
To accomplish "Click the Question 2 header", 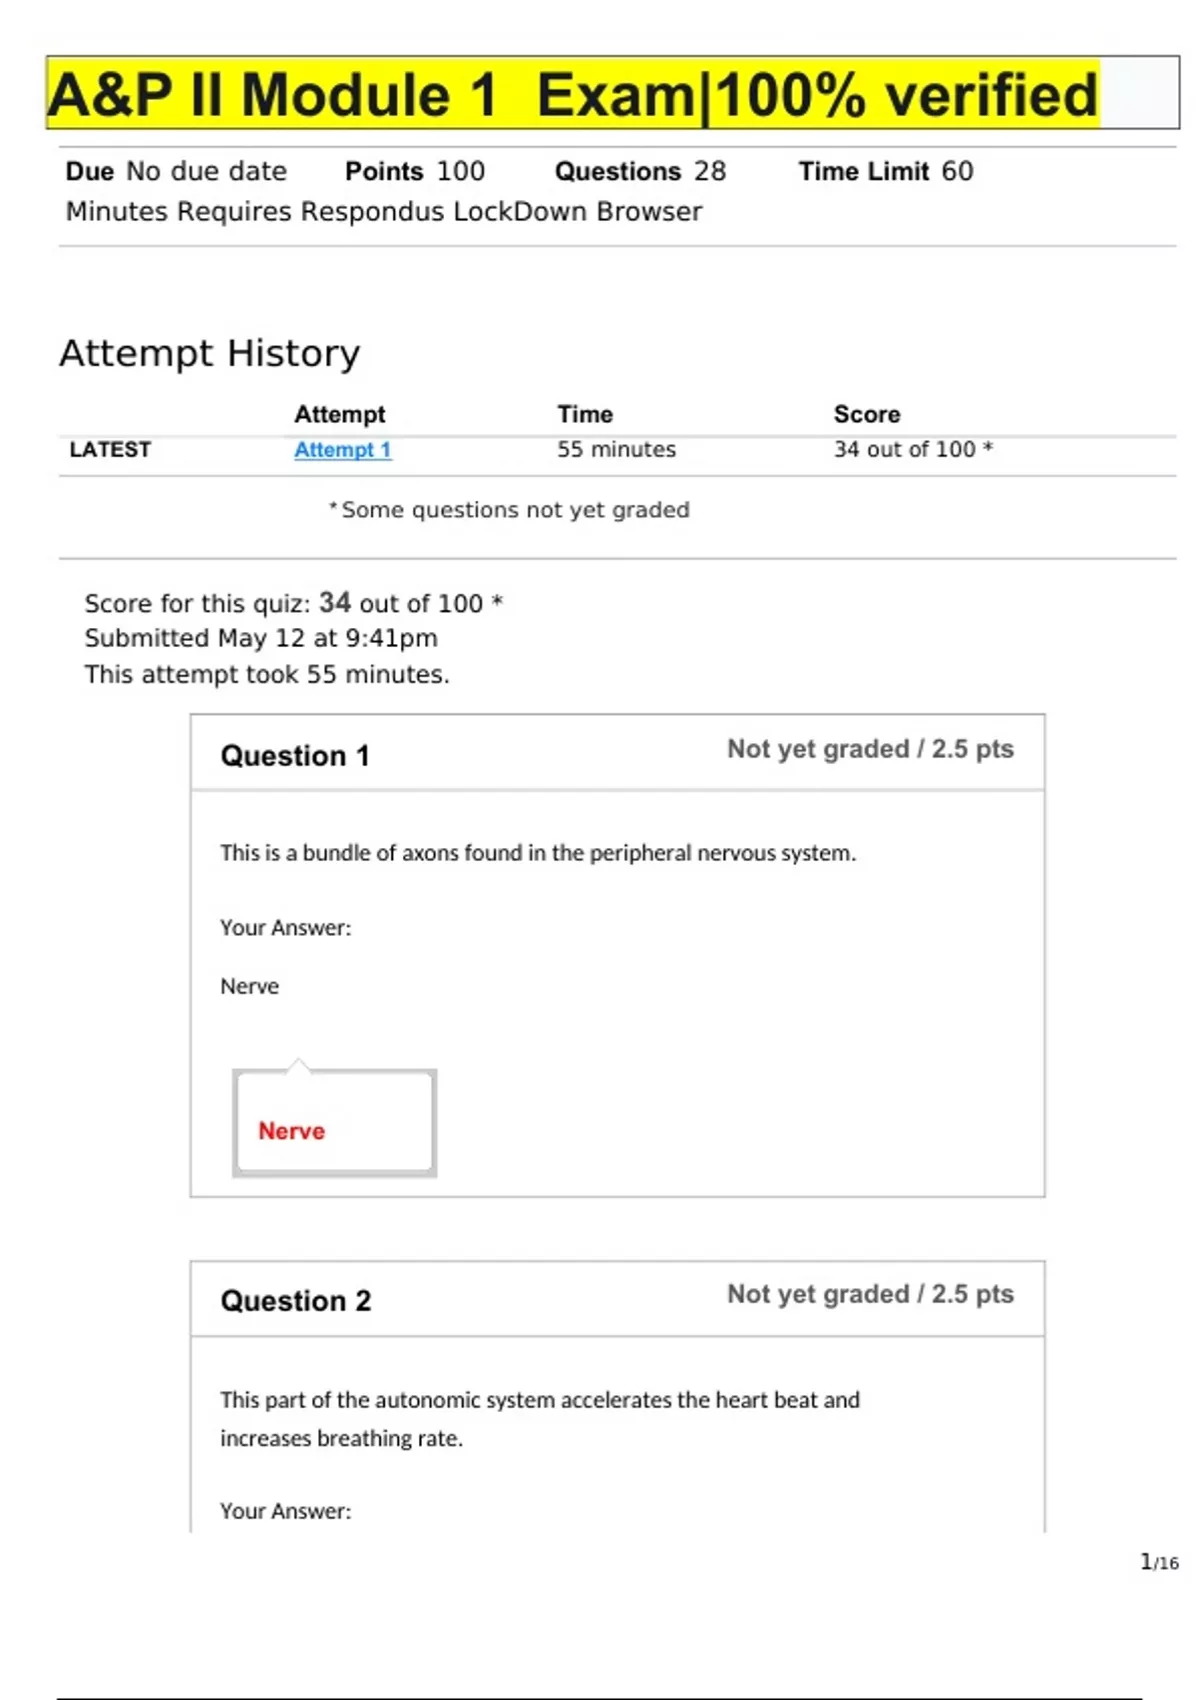I will click(x=295, y=1301).
